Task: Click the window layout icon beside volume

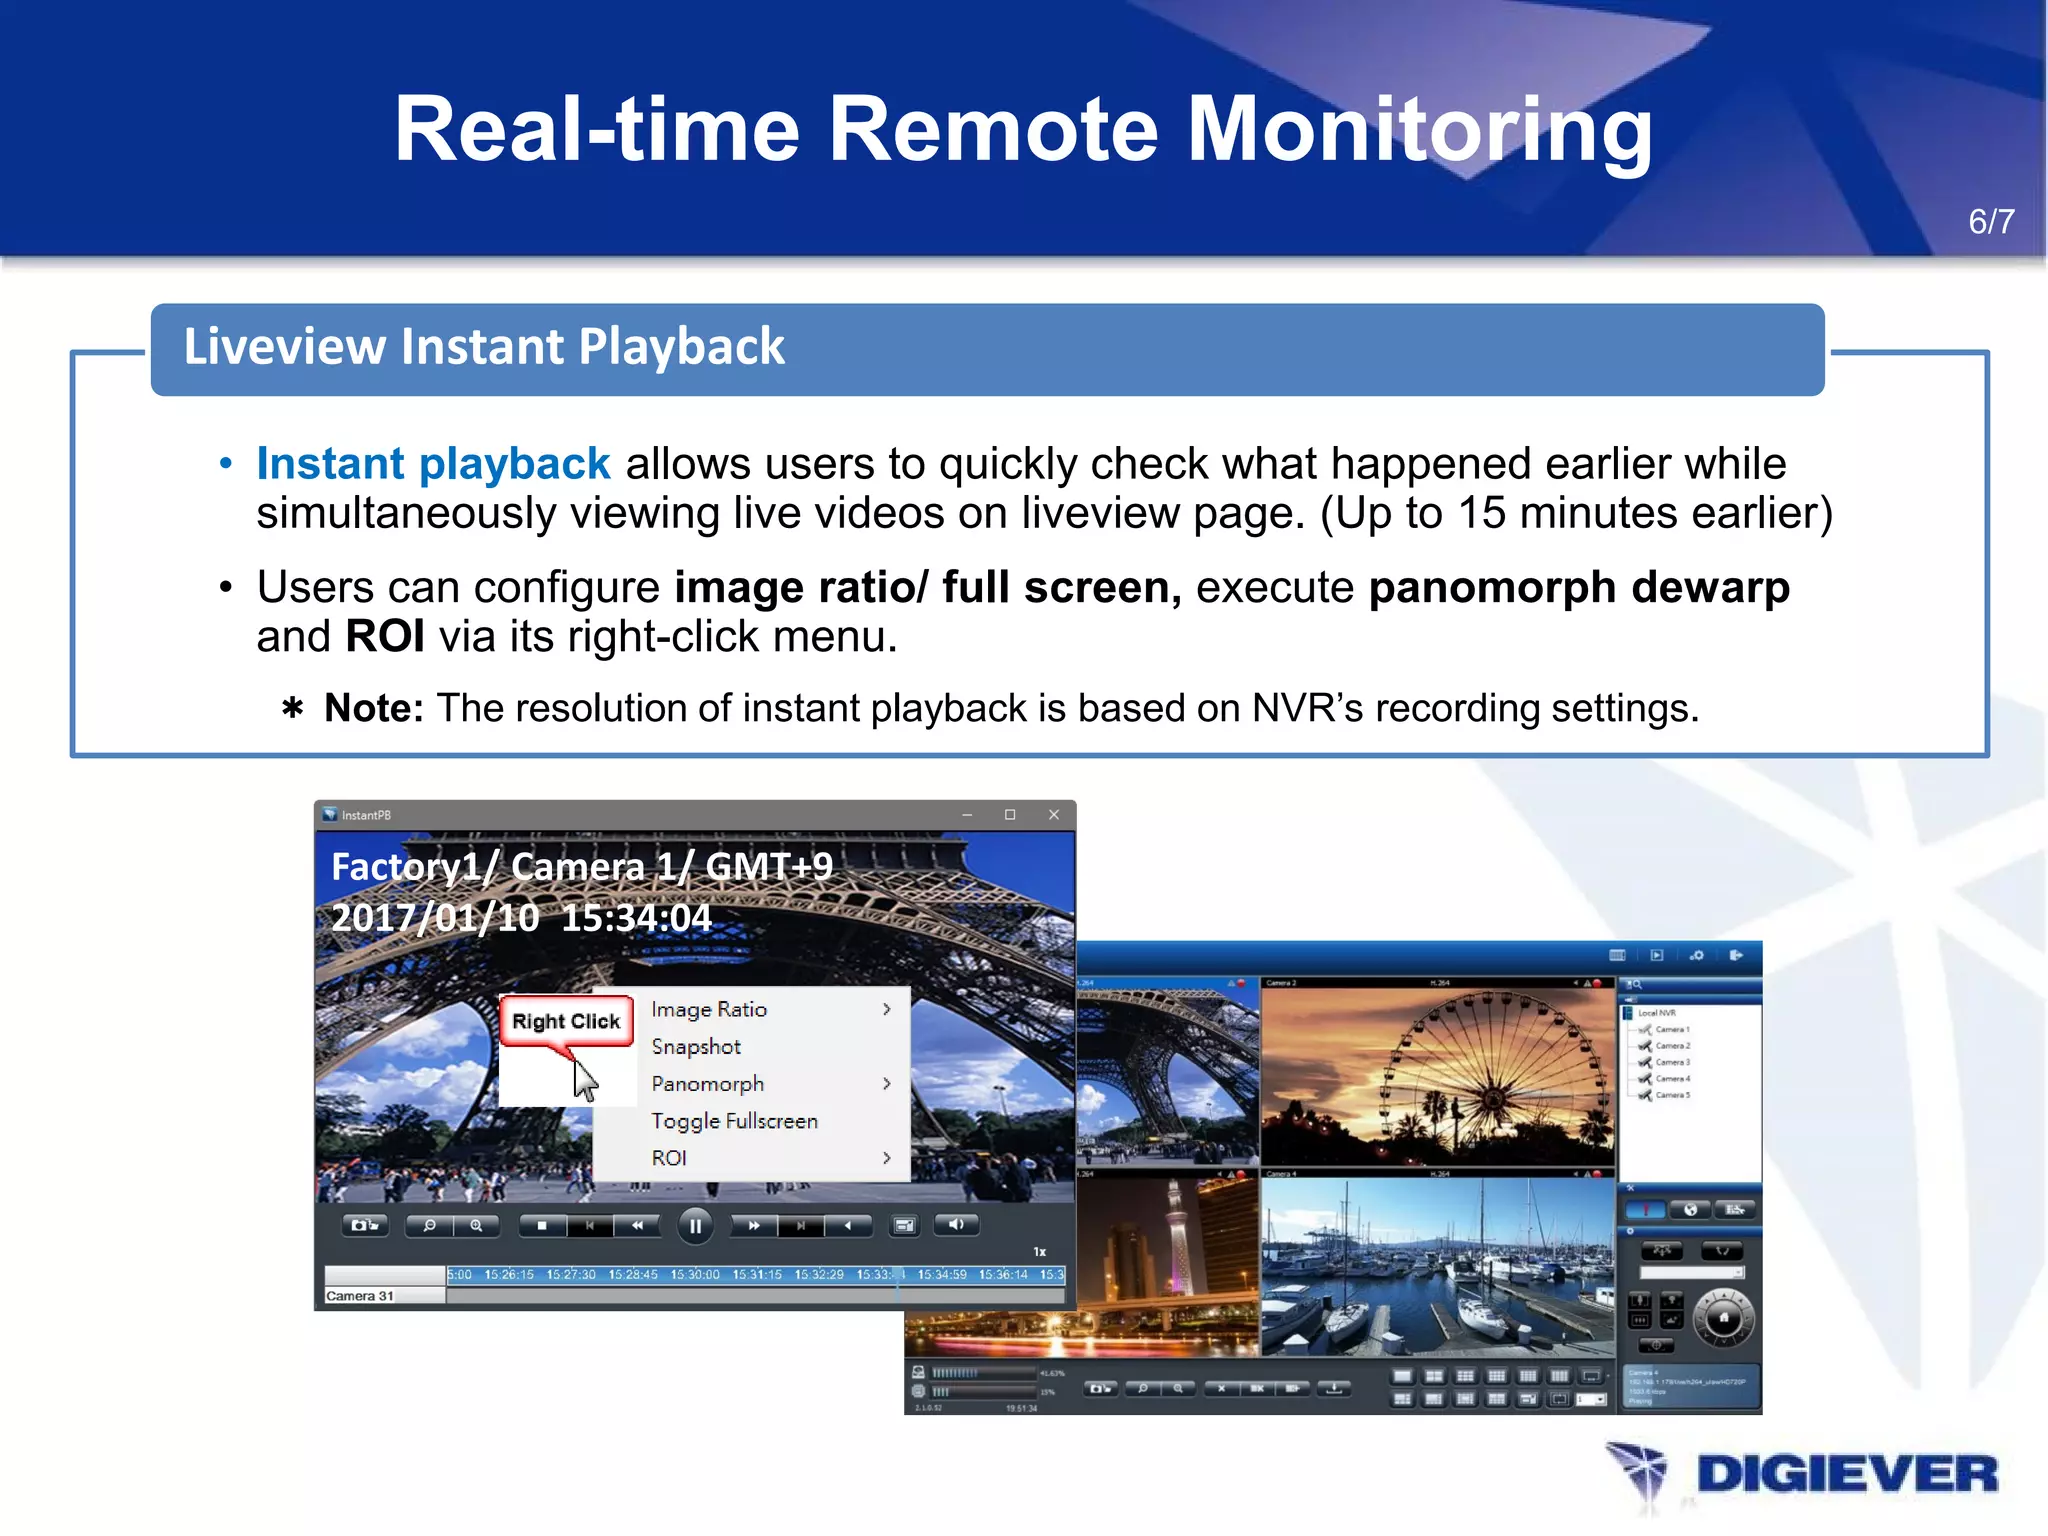Action: tap(905, 1225)
